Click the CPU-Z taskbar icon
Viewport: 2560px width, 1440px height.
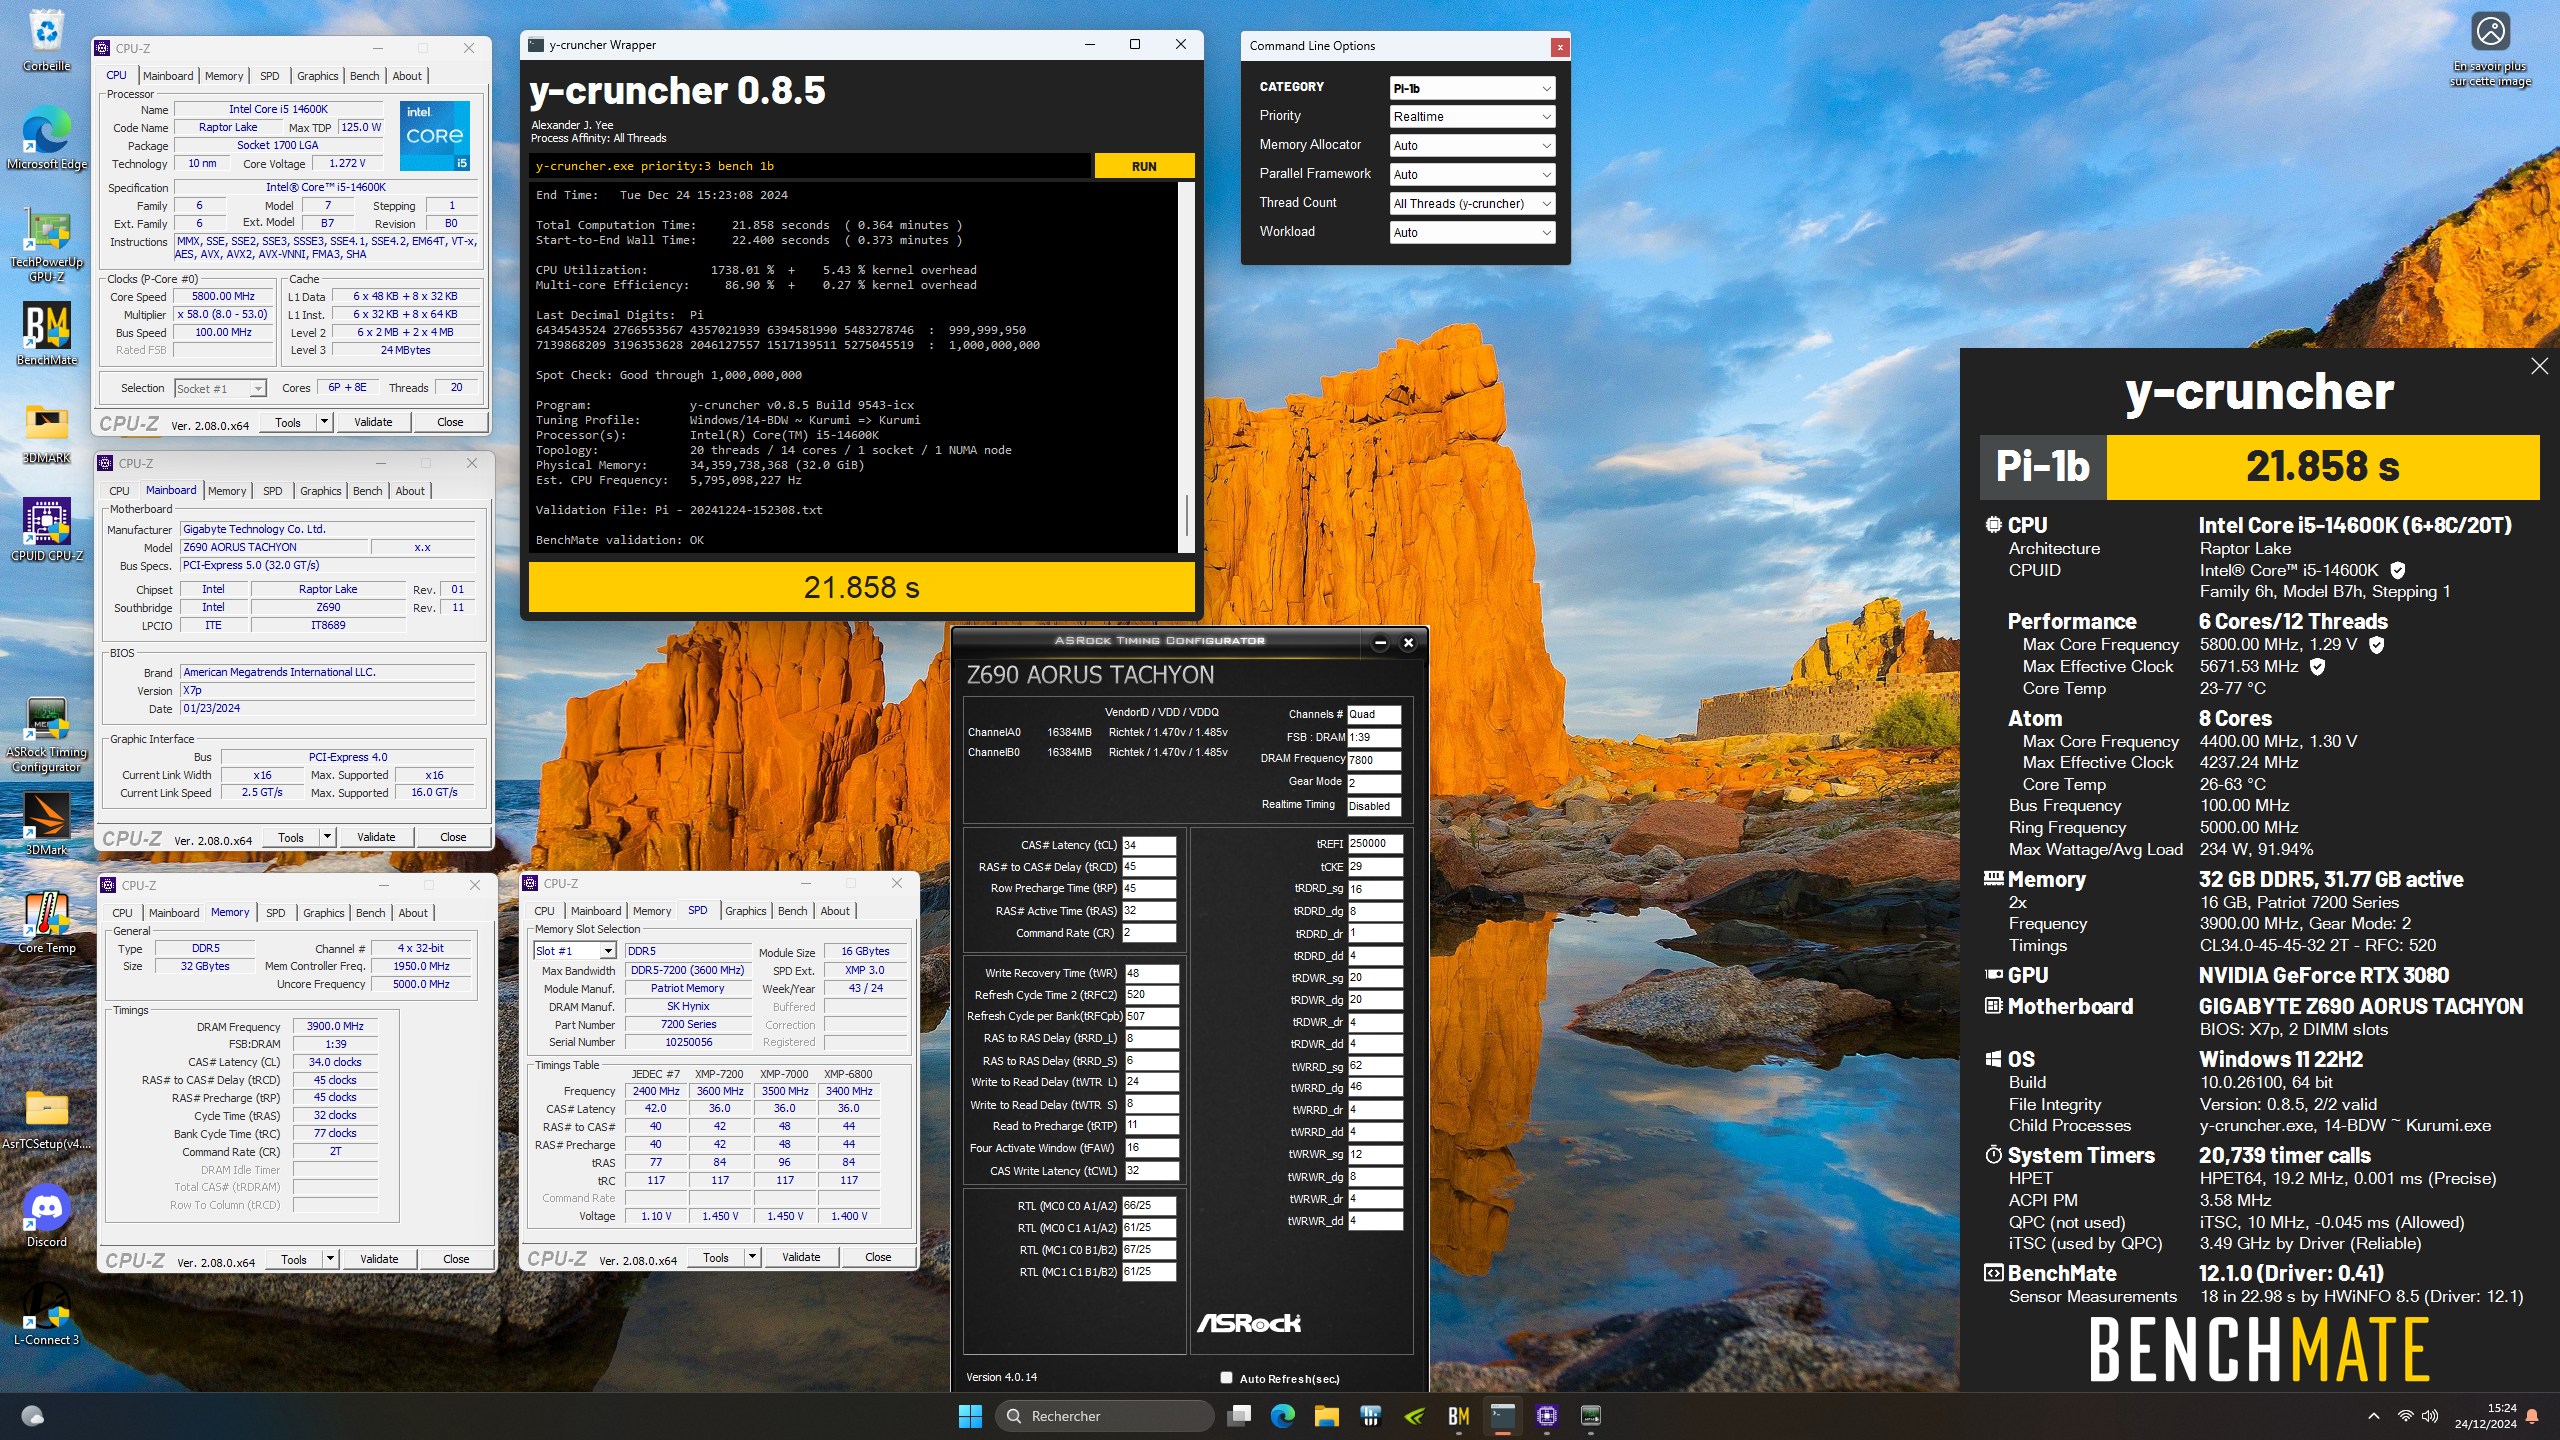(1547, 1416)
